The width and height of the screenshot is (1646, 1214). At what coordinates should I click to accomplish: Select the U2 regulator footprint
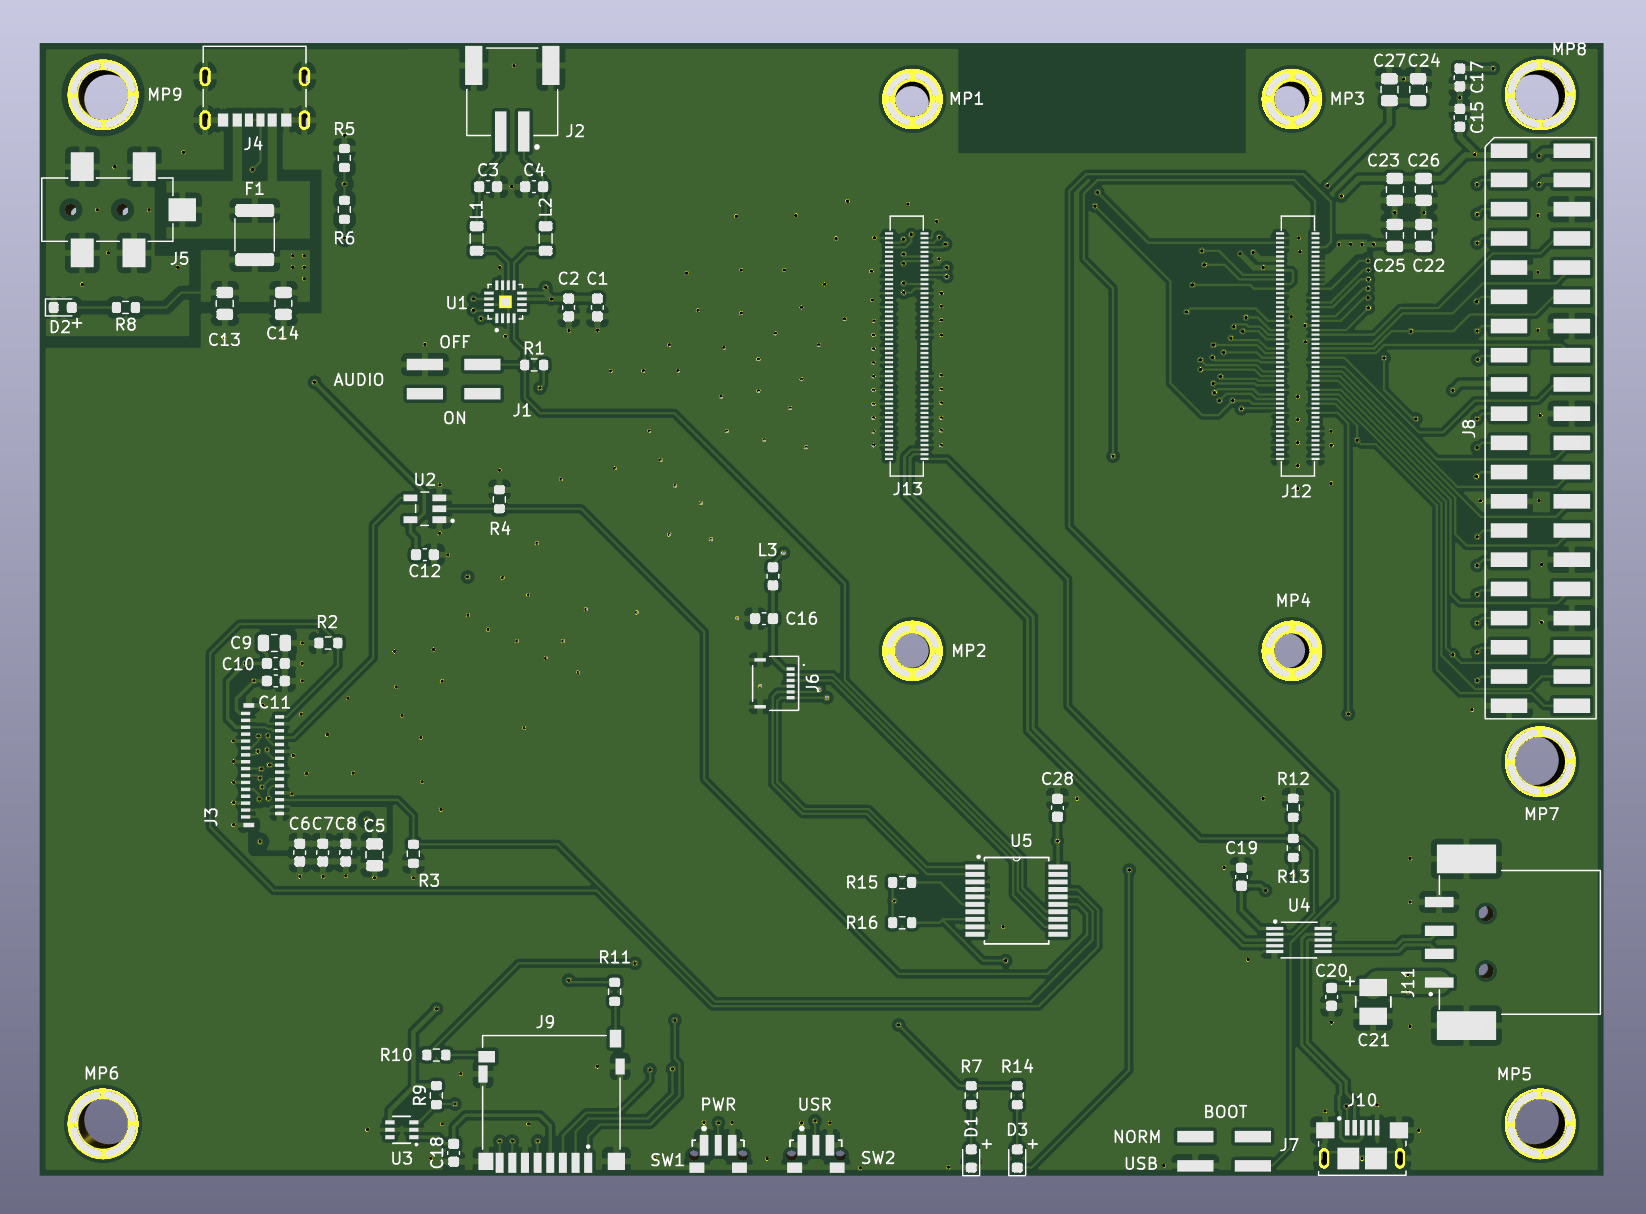click(x=426, y=508)
